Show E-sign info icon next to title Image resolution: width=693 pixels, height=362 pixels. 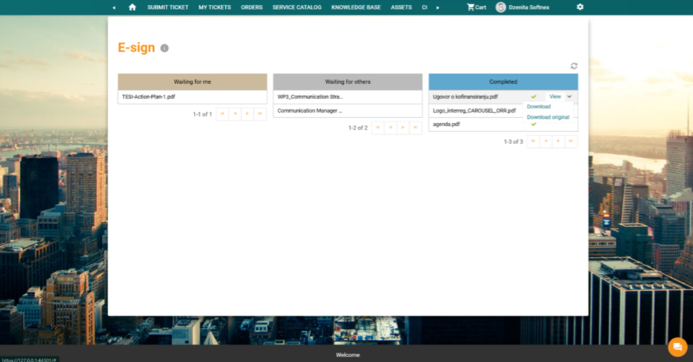click(x=164, y=48)
